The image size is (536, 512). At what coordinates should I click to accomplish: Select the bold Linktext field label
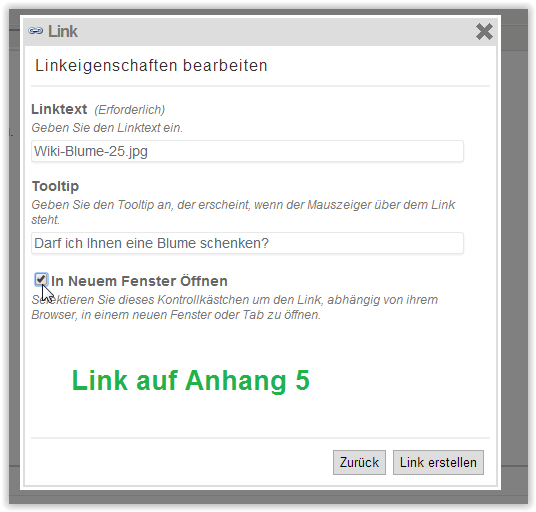tap(59, 109)
